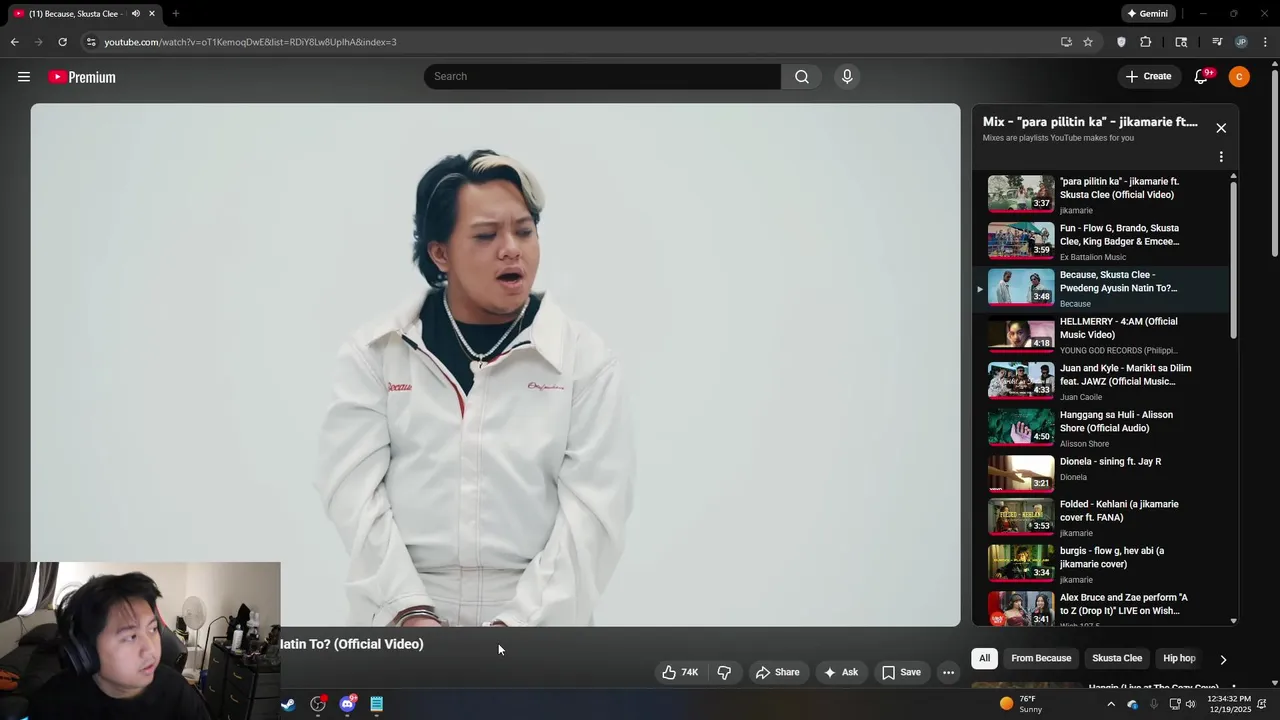Click the search magnifier button
Viewport: 1280px width, 720px height.
coord(801,77)
